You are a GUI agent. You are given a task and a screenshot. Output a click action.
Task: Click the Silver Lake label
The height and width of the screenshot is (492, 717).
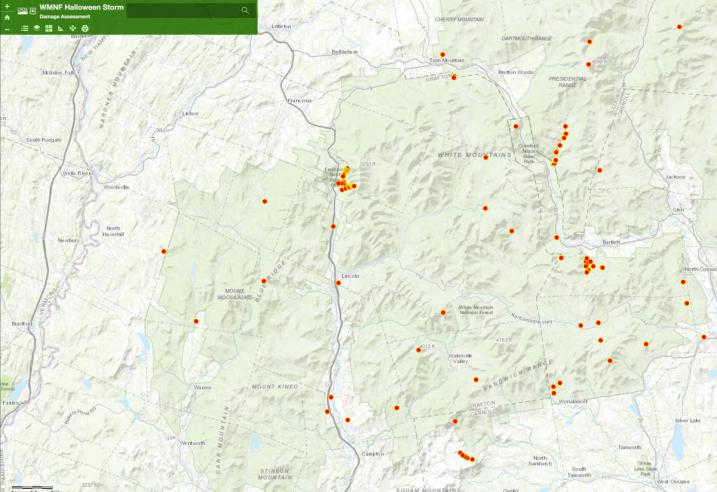click(x=688, y=420)
